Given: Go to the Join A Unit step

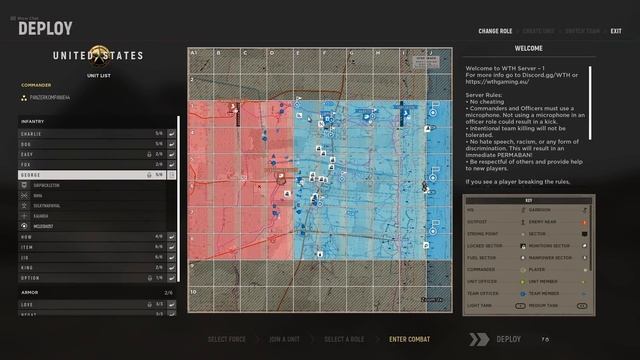Looking at the screenshot, I should tap(284, 339).
